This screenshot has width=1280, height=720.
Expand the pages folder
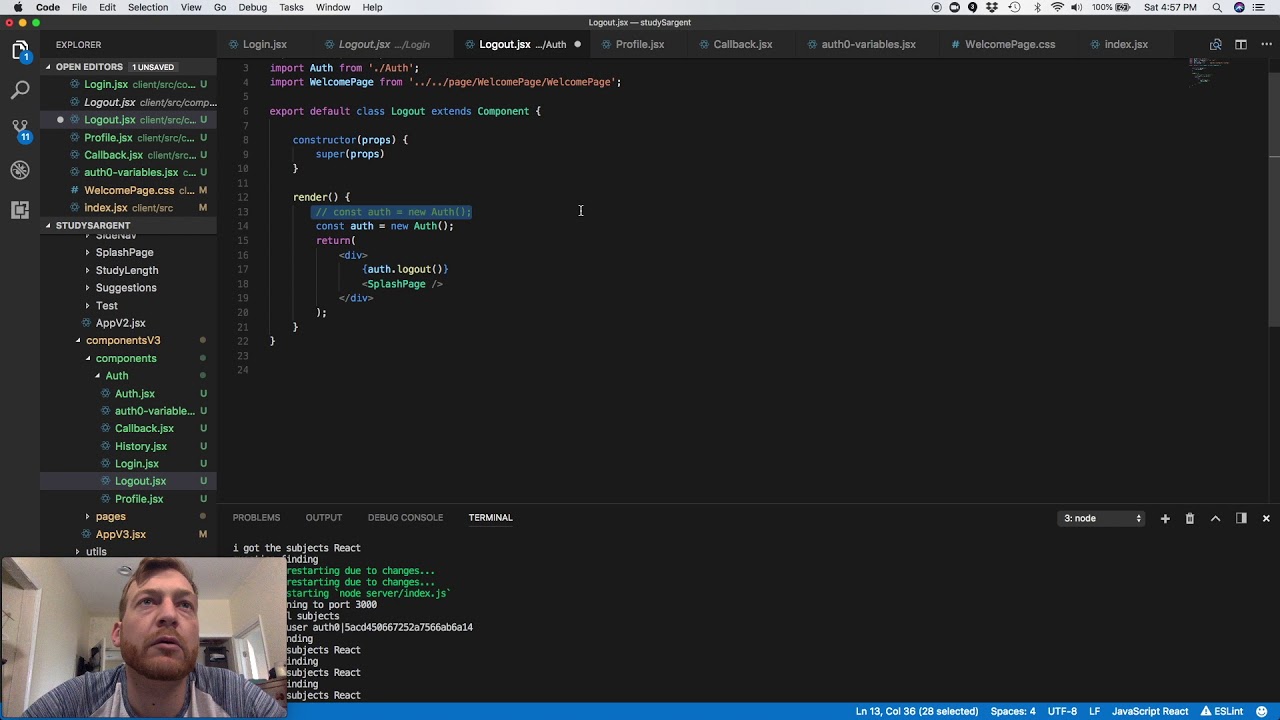click(110, 517)
